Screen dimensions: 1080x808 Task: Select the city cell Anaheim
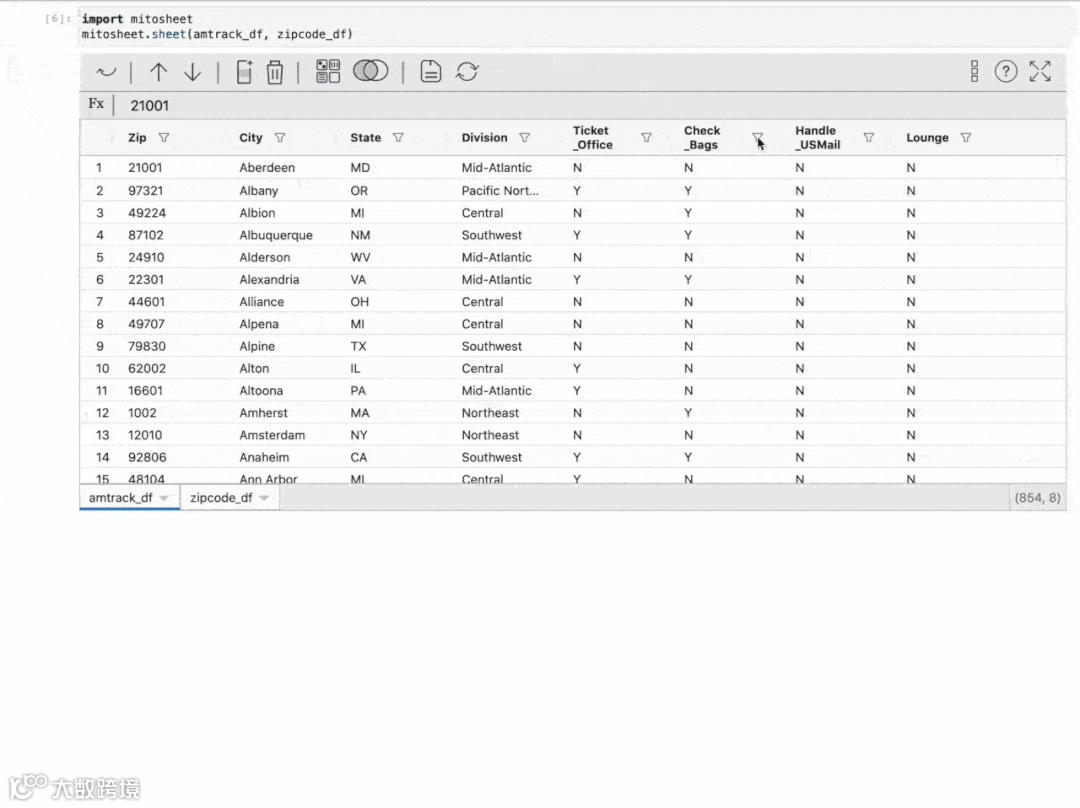[264, 457]
